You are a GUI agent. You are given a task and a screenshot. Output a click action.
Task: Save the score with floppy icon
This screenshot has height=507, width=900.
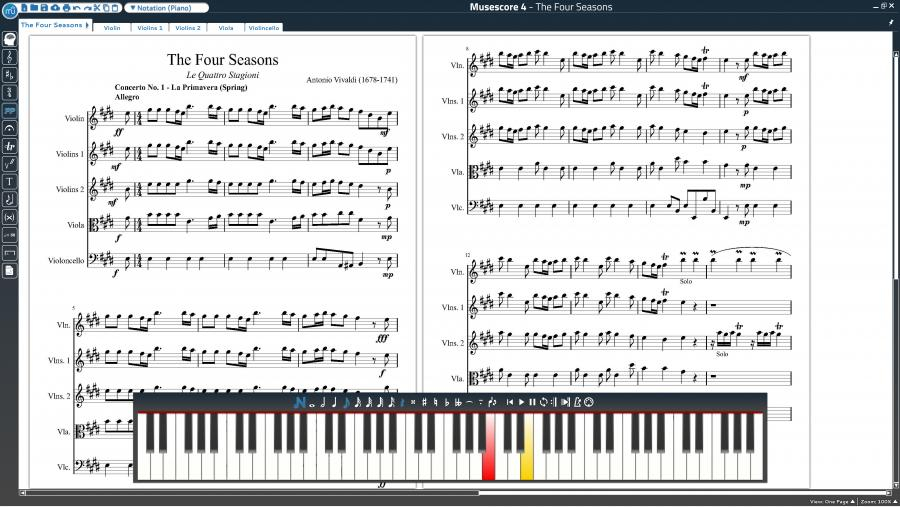pyautogui.click(x=44, y=7)
